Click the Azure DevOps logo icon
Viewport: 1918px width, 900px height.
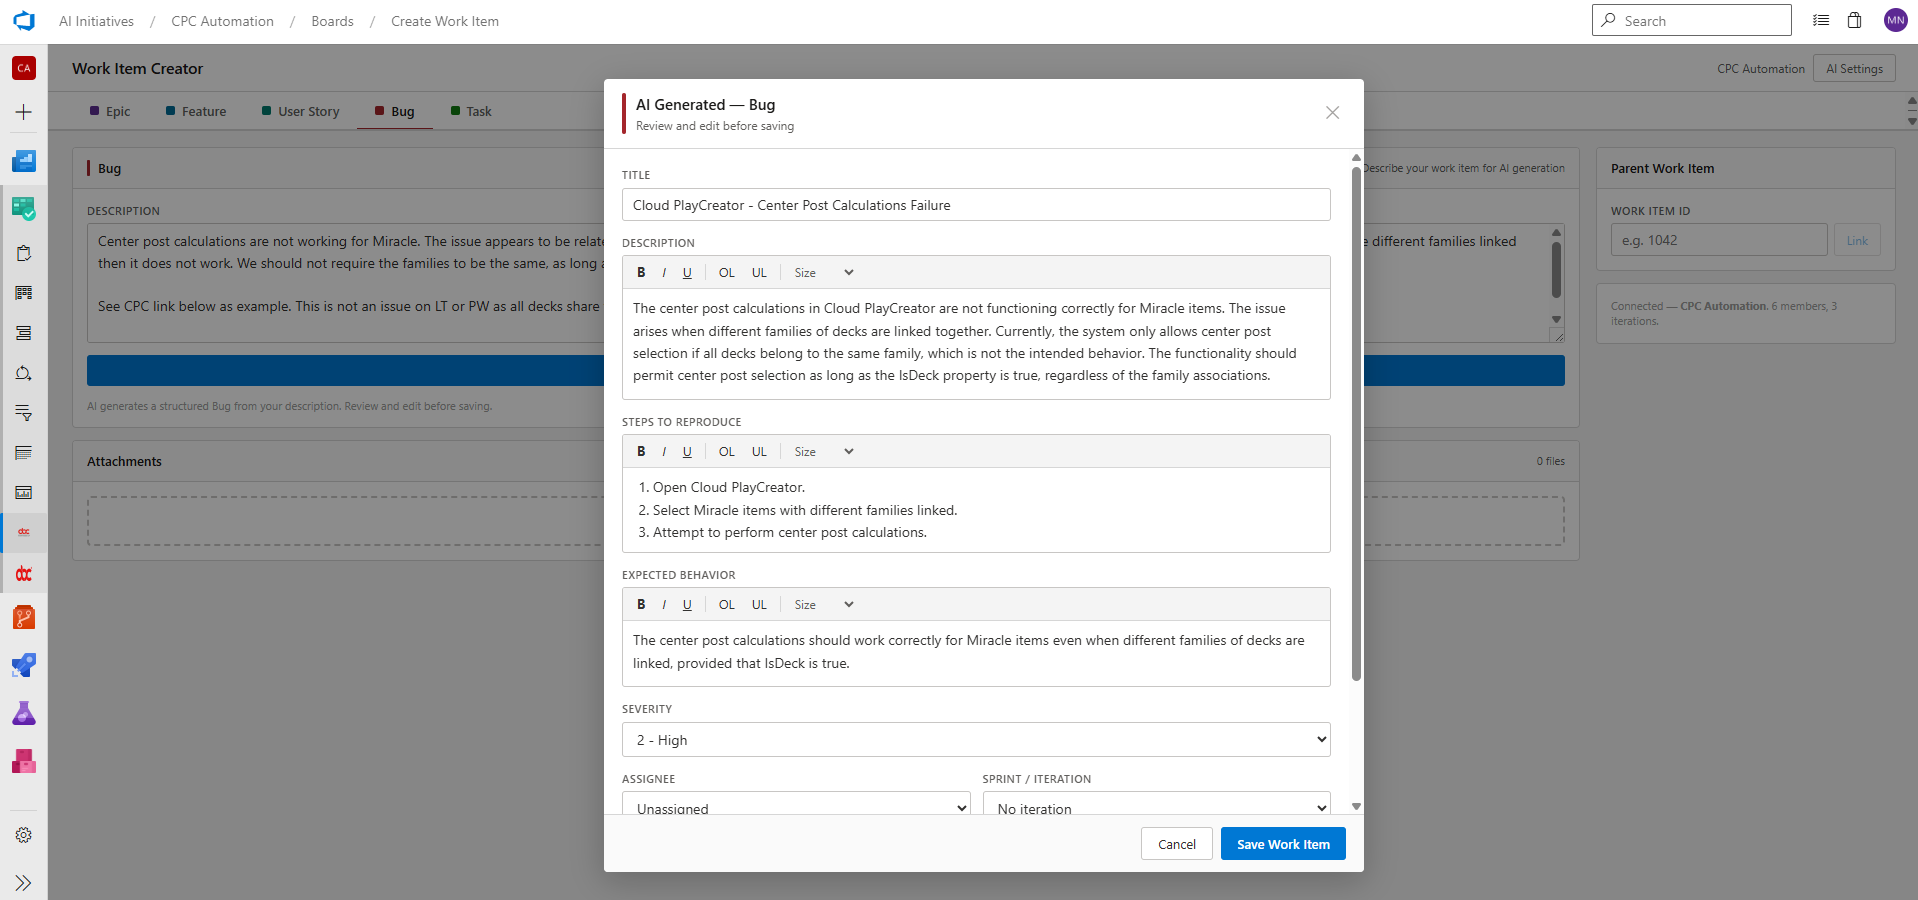(x=24, y=21)
